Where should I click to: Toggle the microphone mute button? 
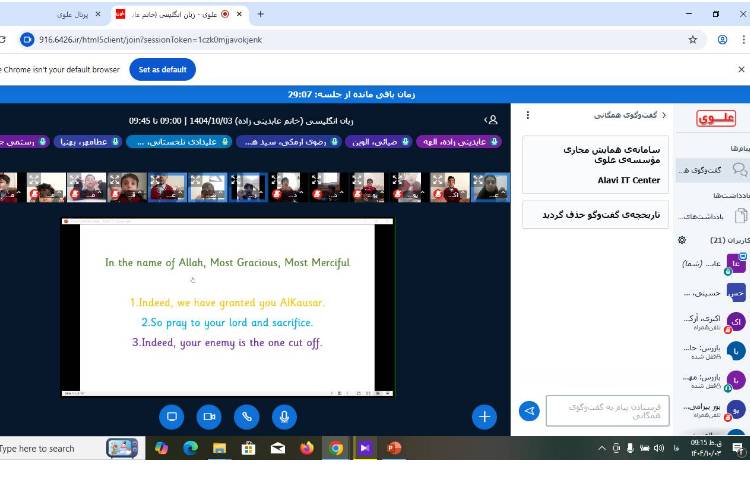pyautogui.click(x=284, y=416)
